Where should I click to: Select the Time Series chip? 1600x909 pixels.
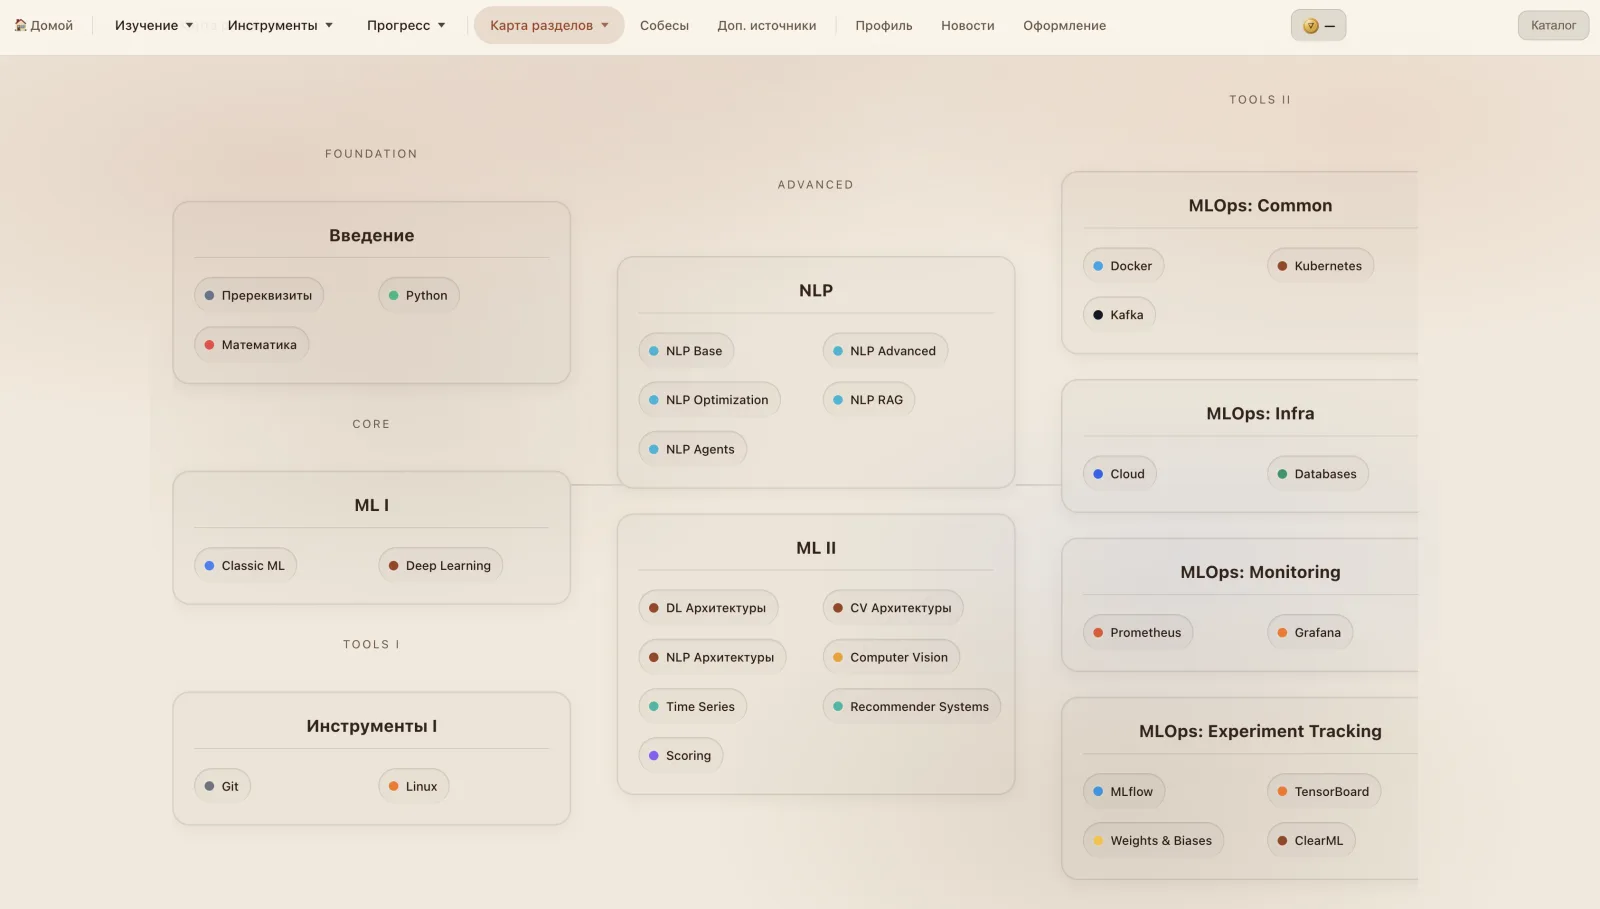(x=692, y=706)
